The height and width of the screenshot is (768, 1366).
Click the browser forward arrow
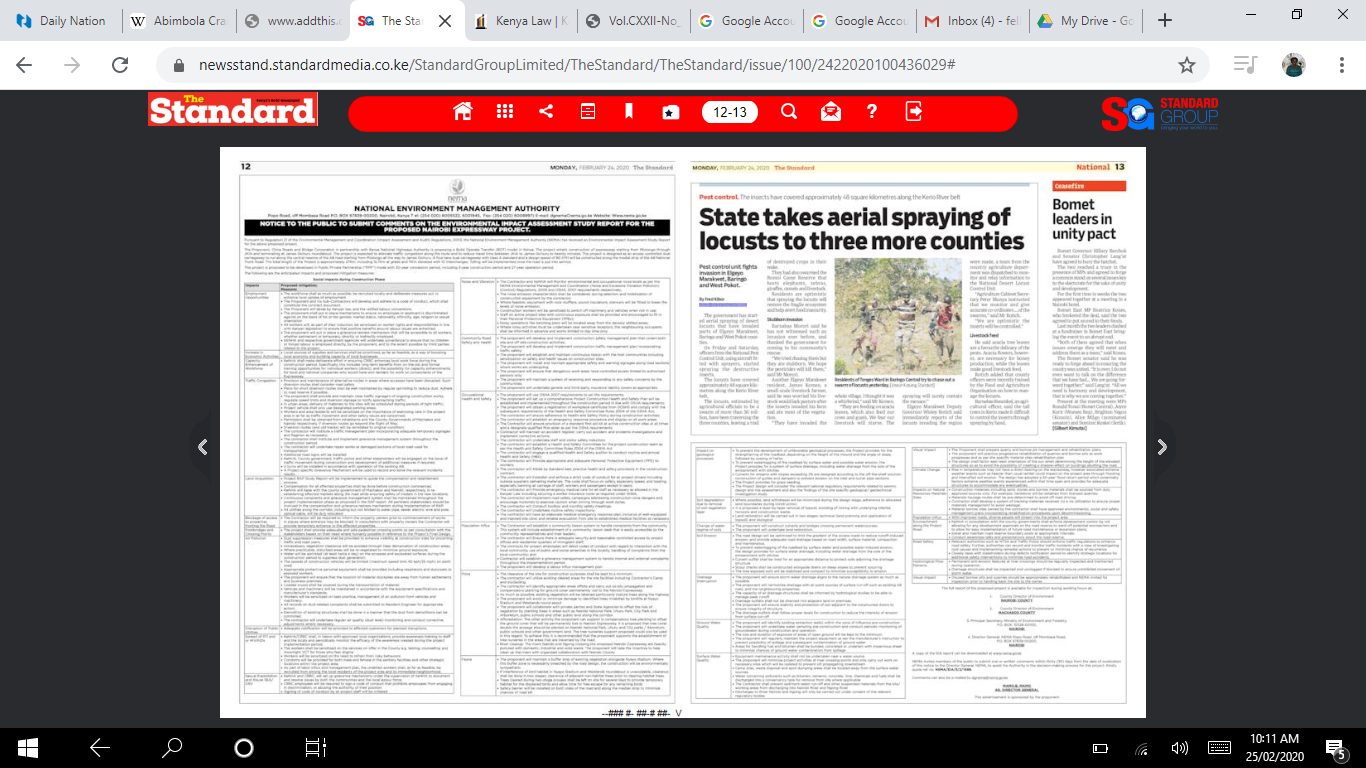point(72,65)
